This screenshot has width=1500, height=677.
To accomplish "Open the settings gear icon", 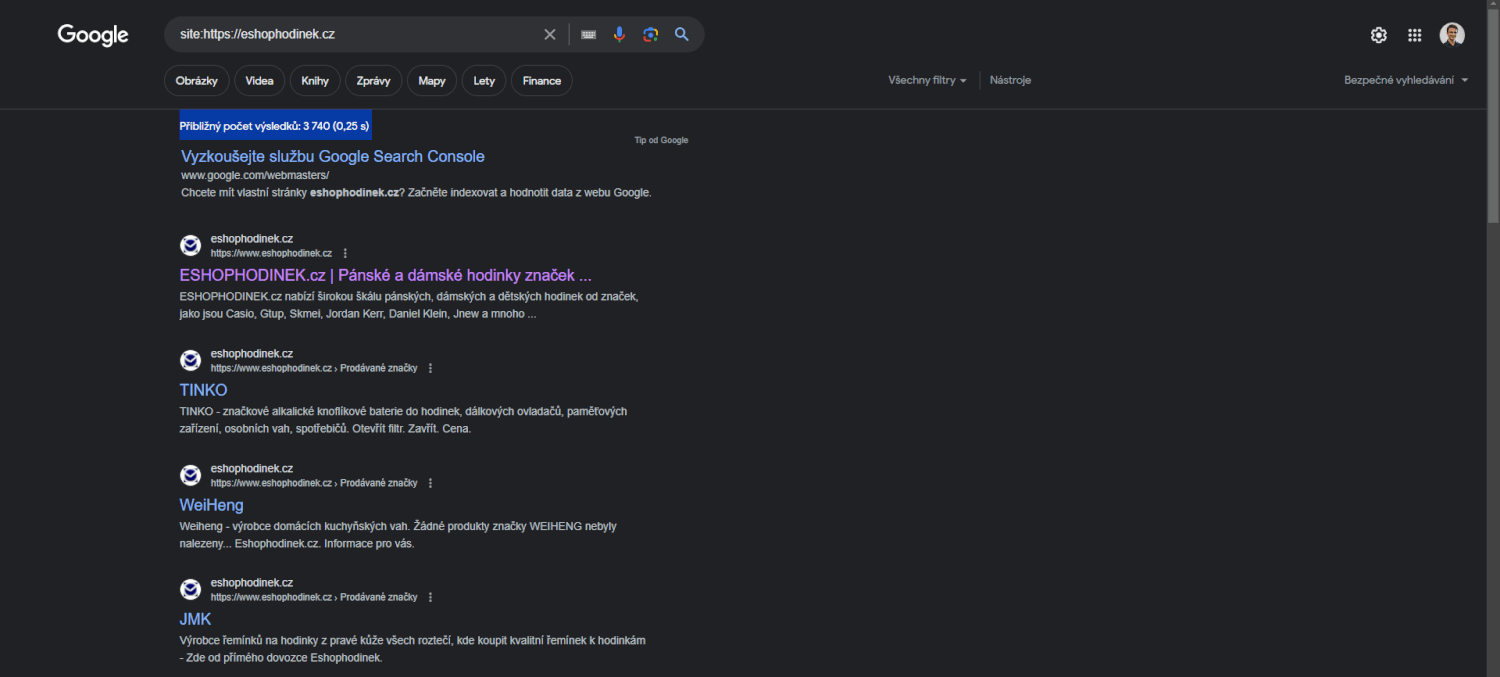I will pos(1378,35).
